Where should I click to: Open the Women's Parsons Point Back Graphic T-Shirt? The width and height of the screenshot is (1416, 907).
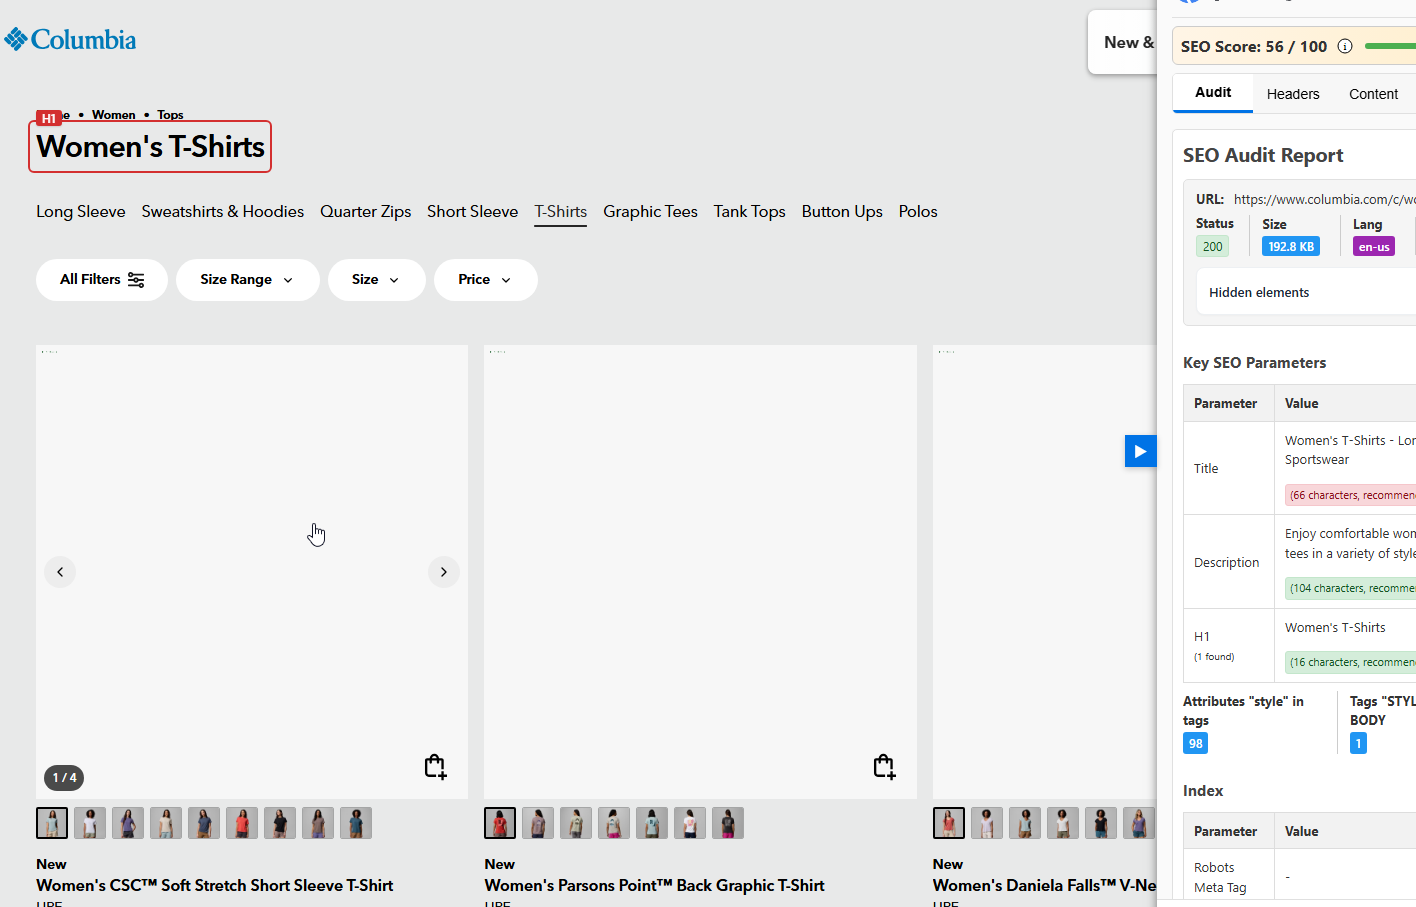click(x=655, y=885)
